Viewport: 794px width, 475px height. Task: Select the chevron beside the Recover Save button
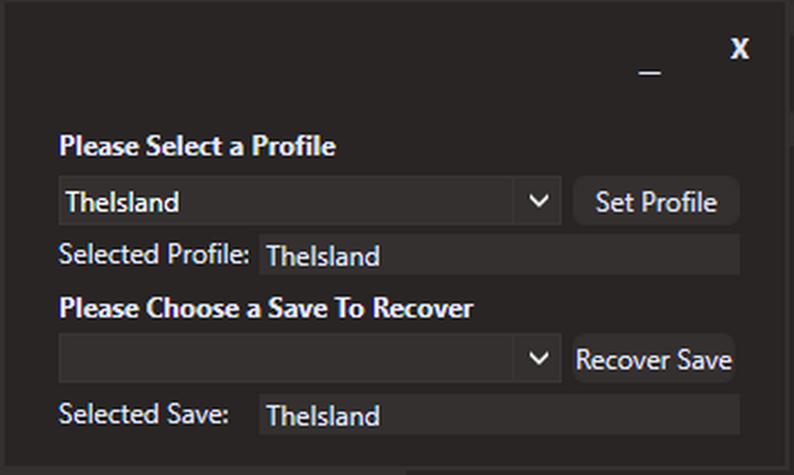pos(539,358)
